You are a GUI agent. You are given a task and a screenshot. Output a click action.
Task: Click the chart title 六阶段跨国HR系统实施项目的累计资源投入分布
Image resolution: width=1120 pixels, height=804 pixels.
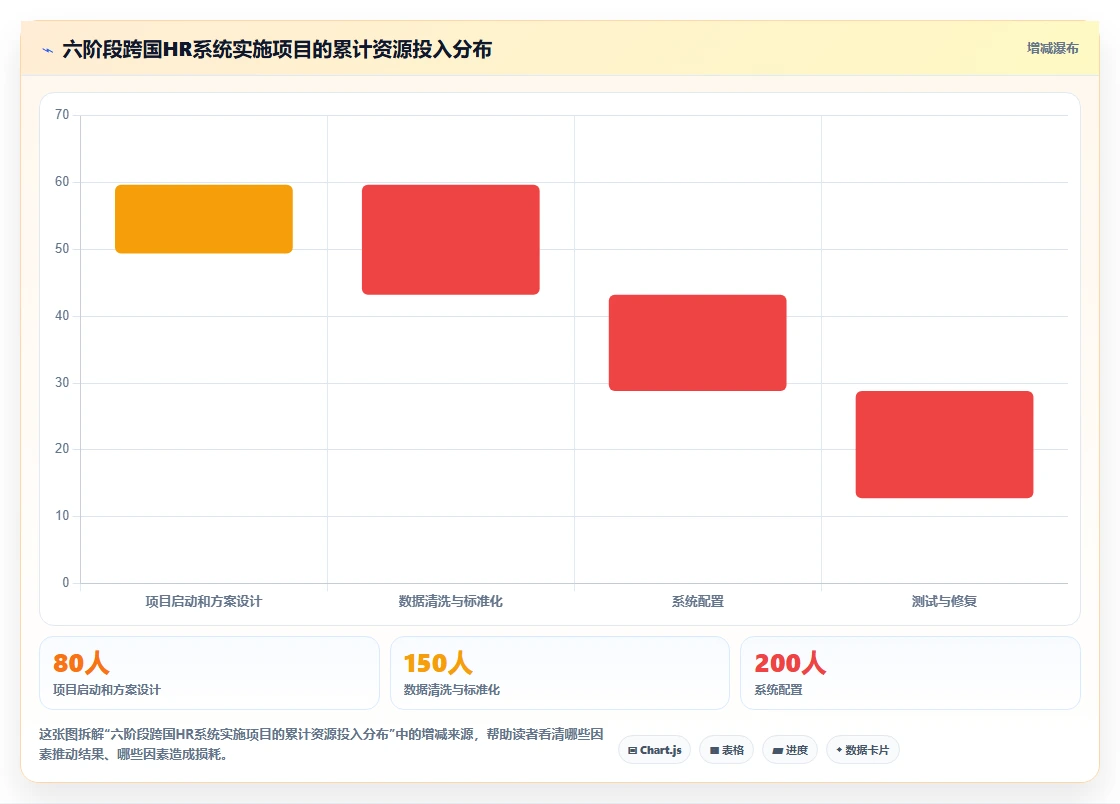[277, 49]
